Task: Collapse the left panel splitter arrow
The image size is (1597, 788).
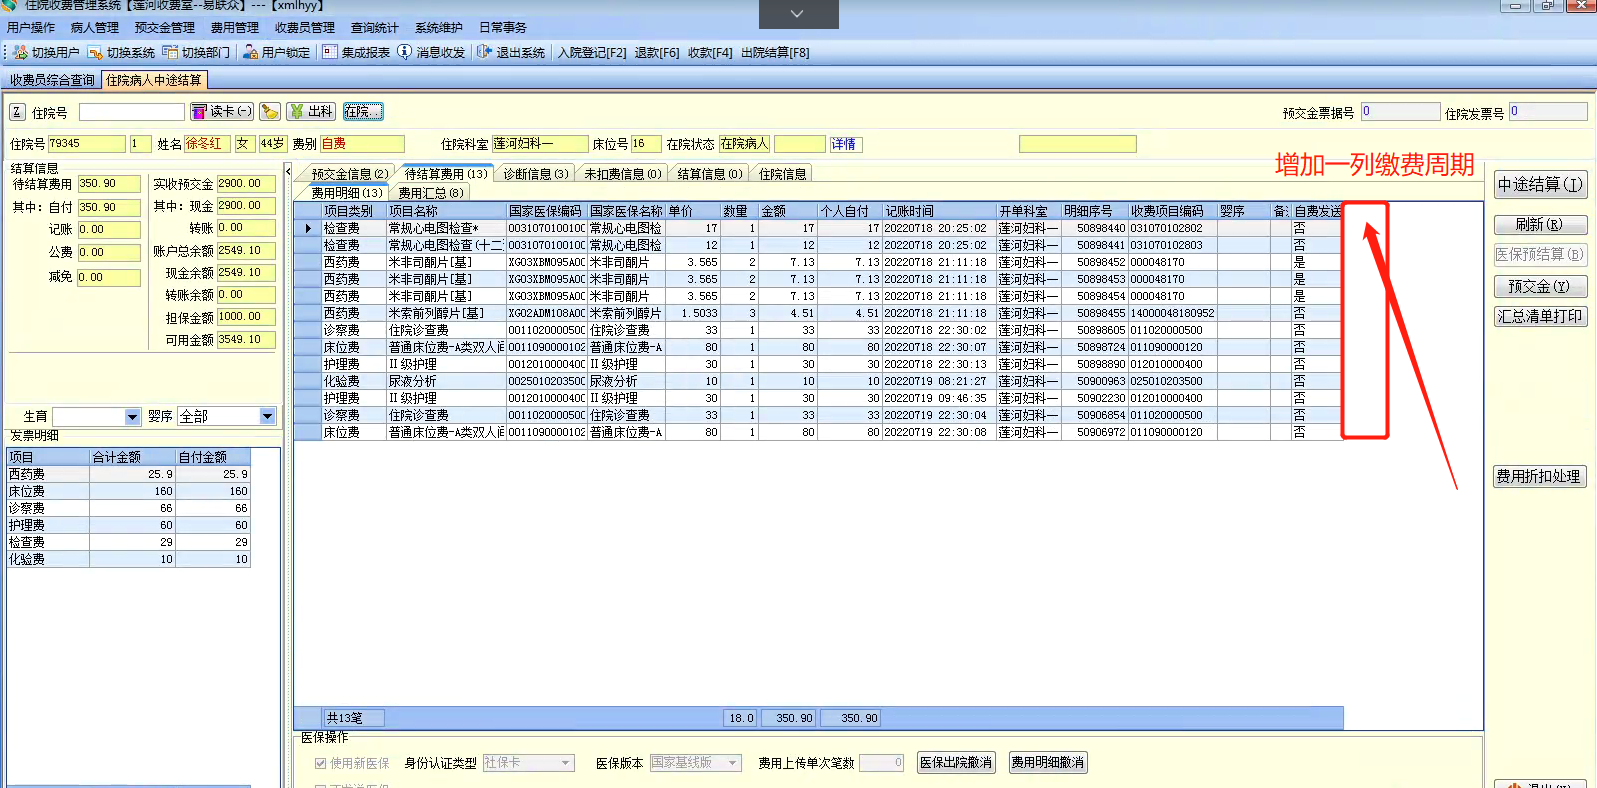Action: pyautogui.click(x=289, y=172)
